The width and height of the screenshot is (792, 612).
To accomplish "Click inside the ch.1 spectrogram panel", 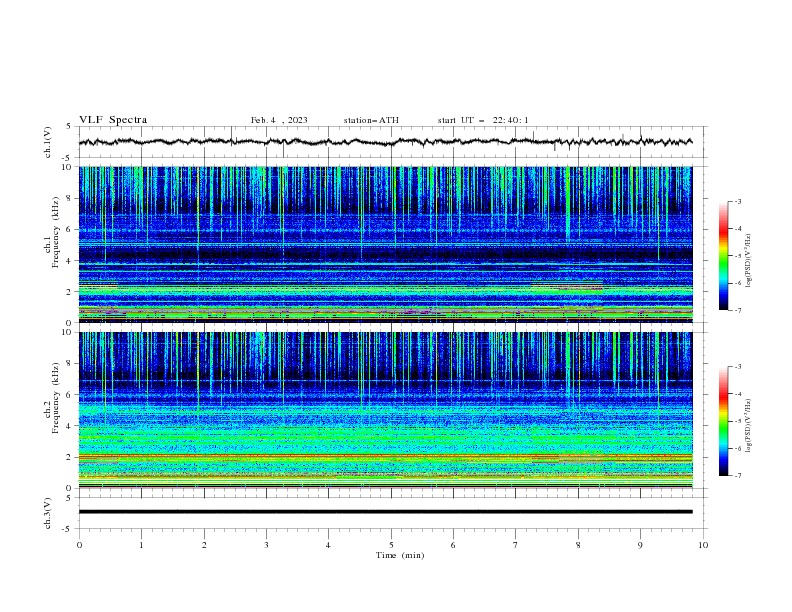I will pyautogui.click(x=385, y=244).
